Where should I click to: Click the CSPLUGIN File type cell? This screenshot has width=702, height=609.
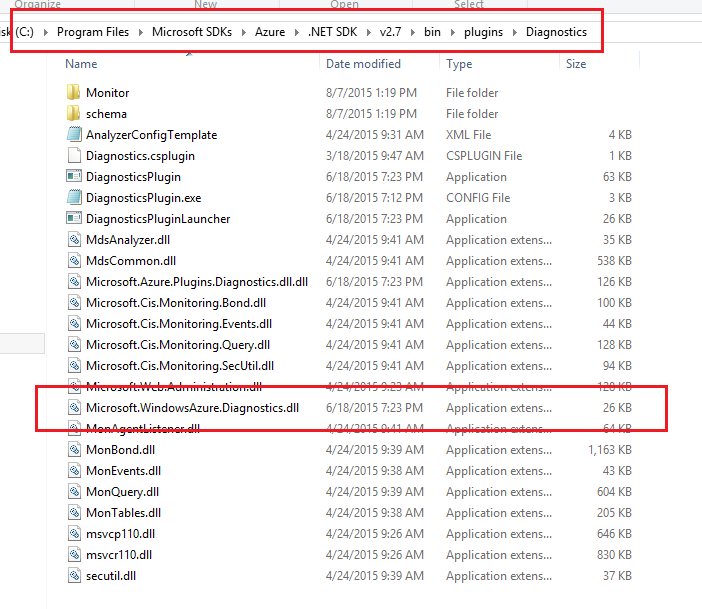click(484, 155)
